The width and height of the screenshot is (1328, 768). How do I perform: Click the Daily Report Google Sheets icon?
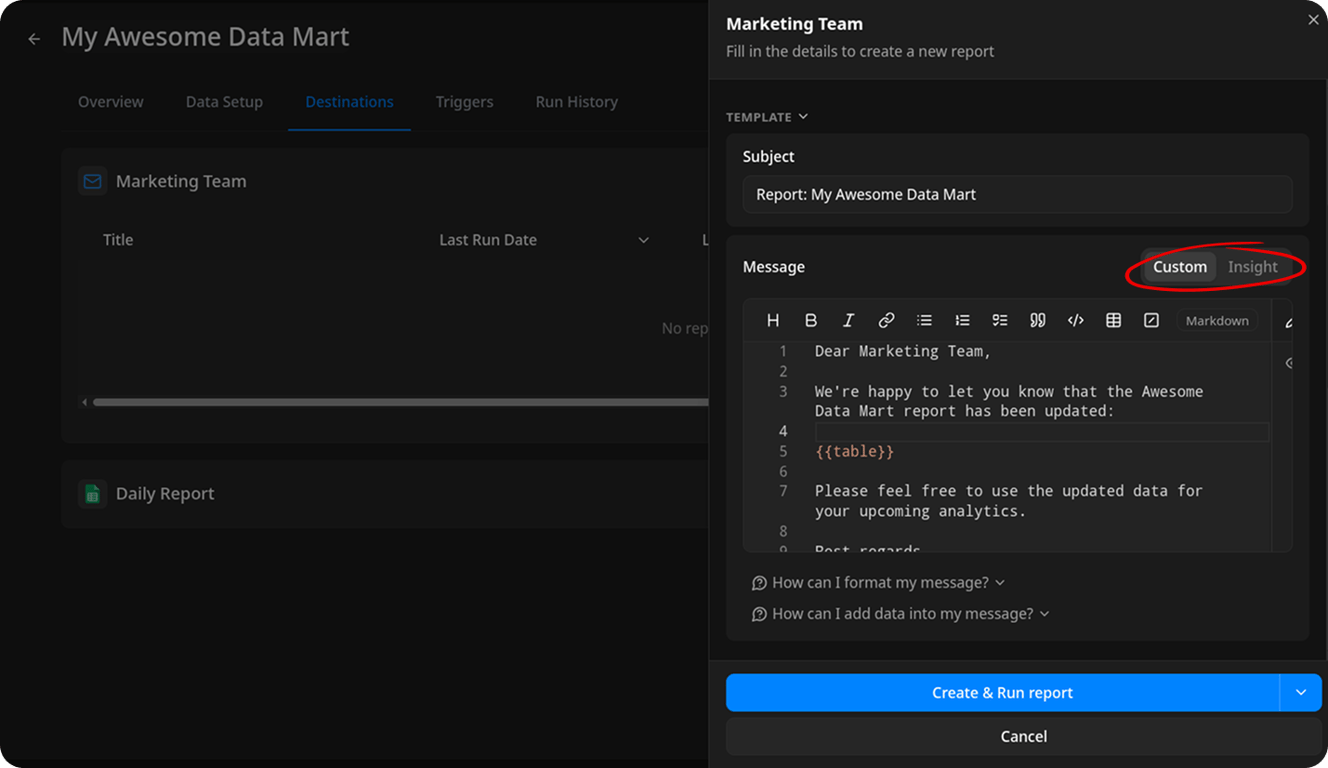[93, 493]
